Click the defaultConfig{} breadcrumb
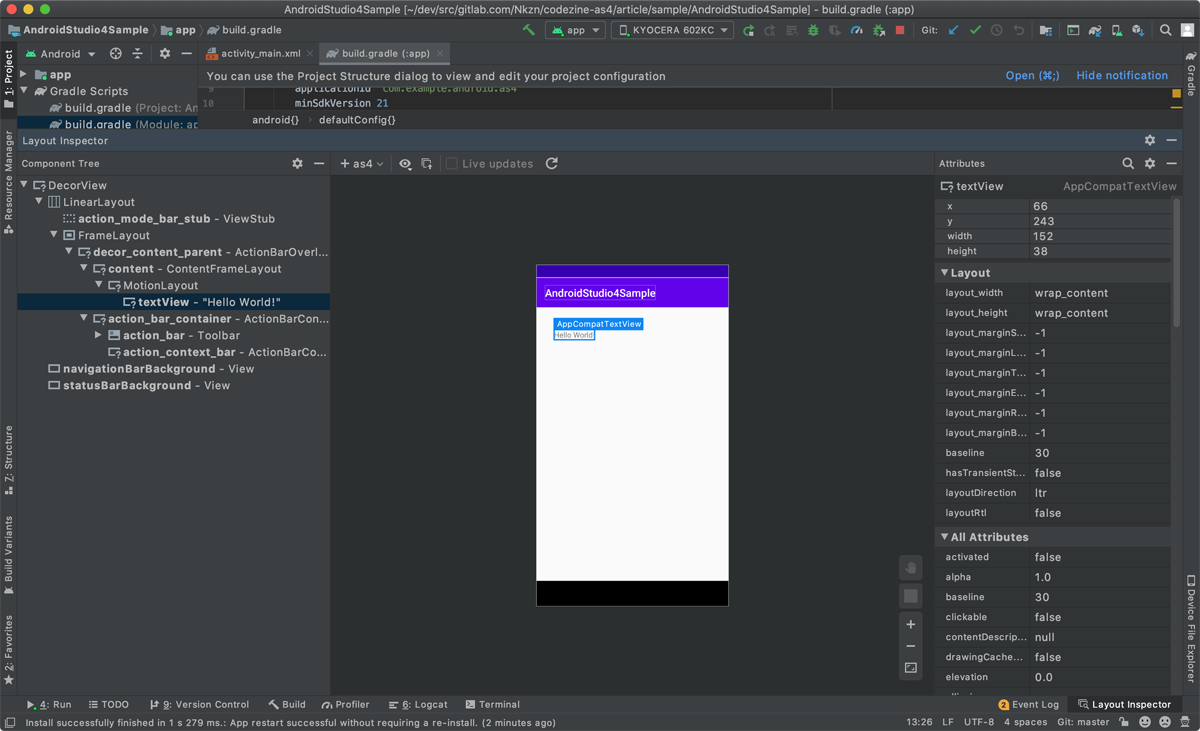The height and width of the screenshot is (731, 1200). point(357,120)
